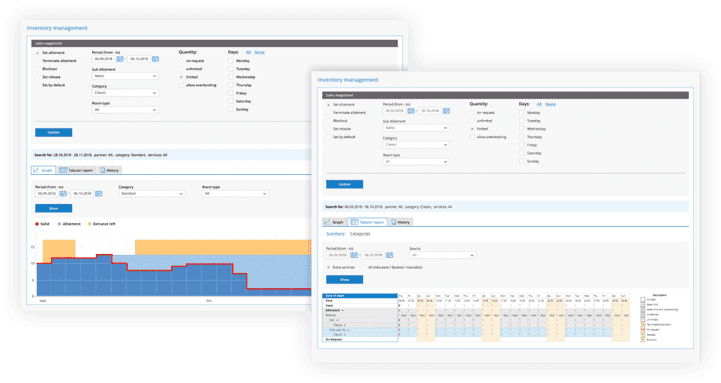Open the Categories sub-tab in front window

coord(360,234)
